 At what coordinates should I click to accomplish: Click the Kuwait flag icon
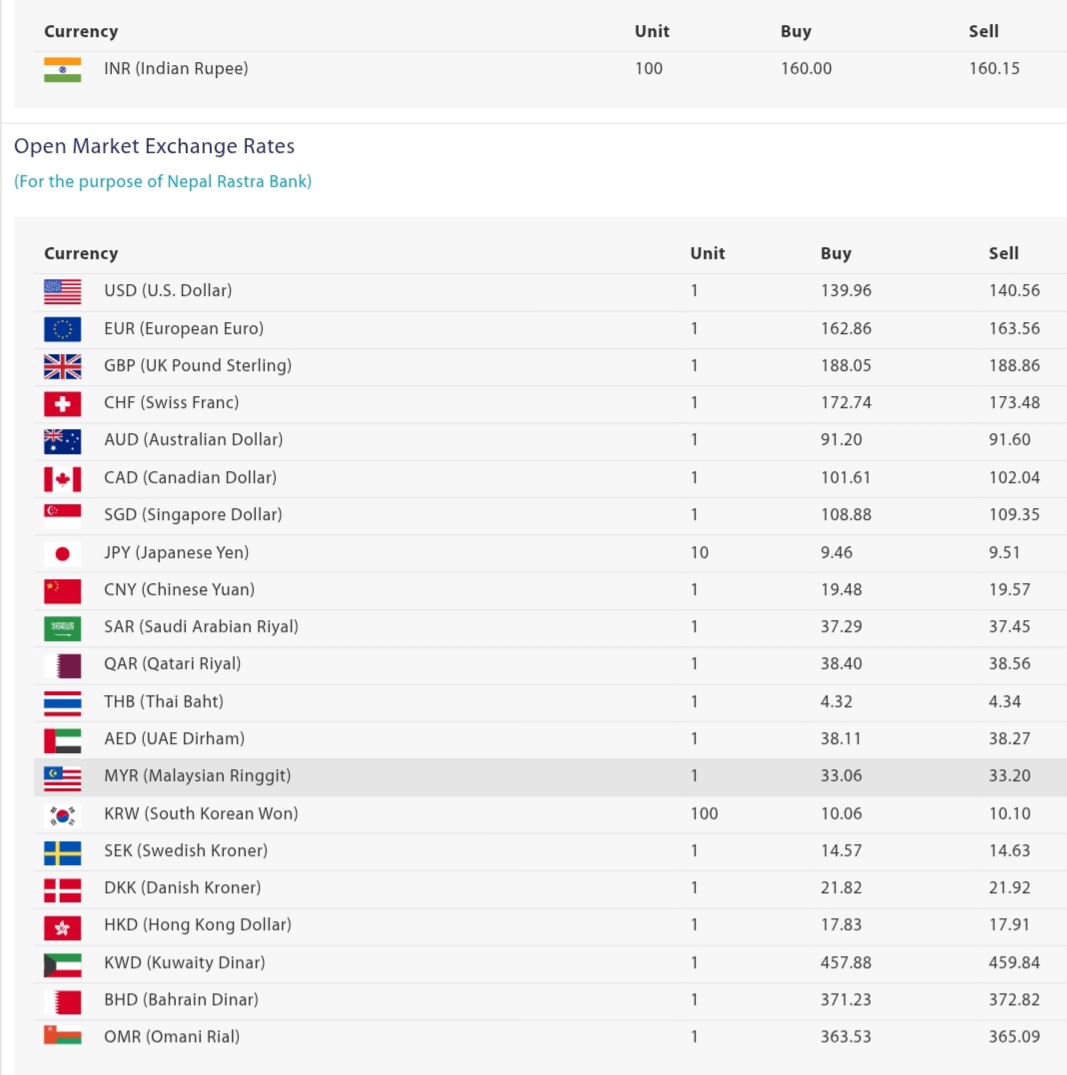(x=62, y=965)
